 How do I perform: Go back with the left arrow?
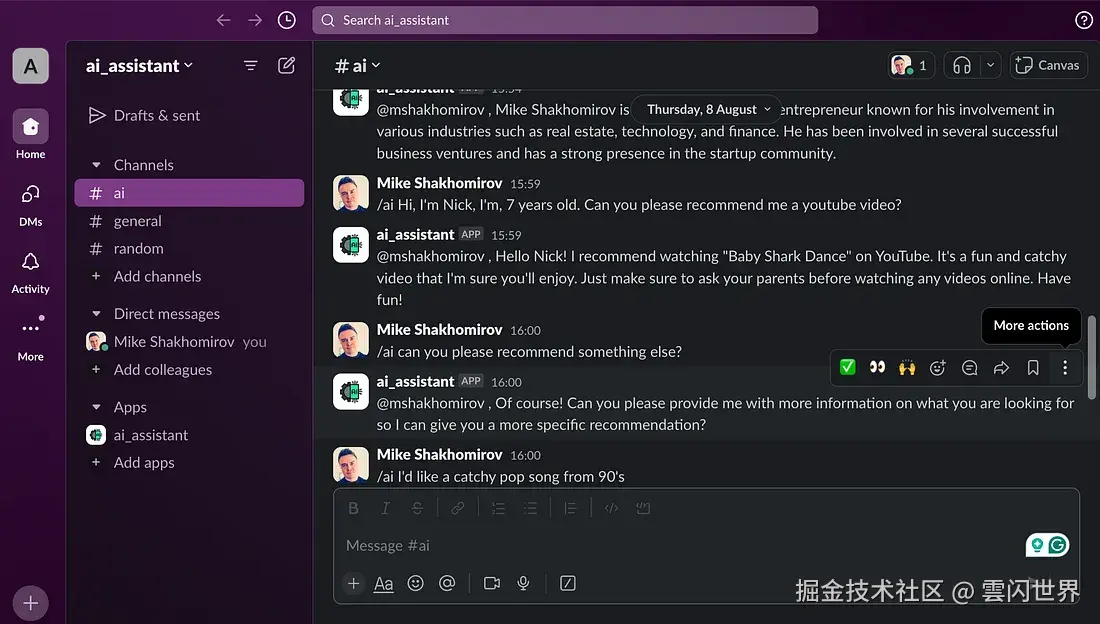[223, 20]
